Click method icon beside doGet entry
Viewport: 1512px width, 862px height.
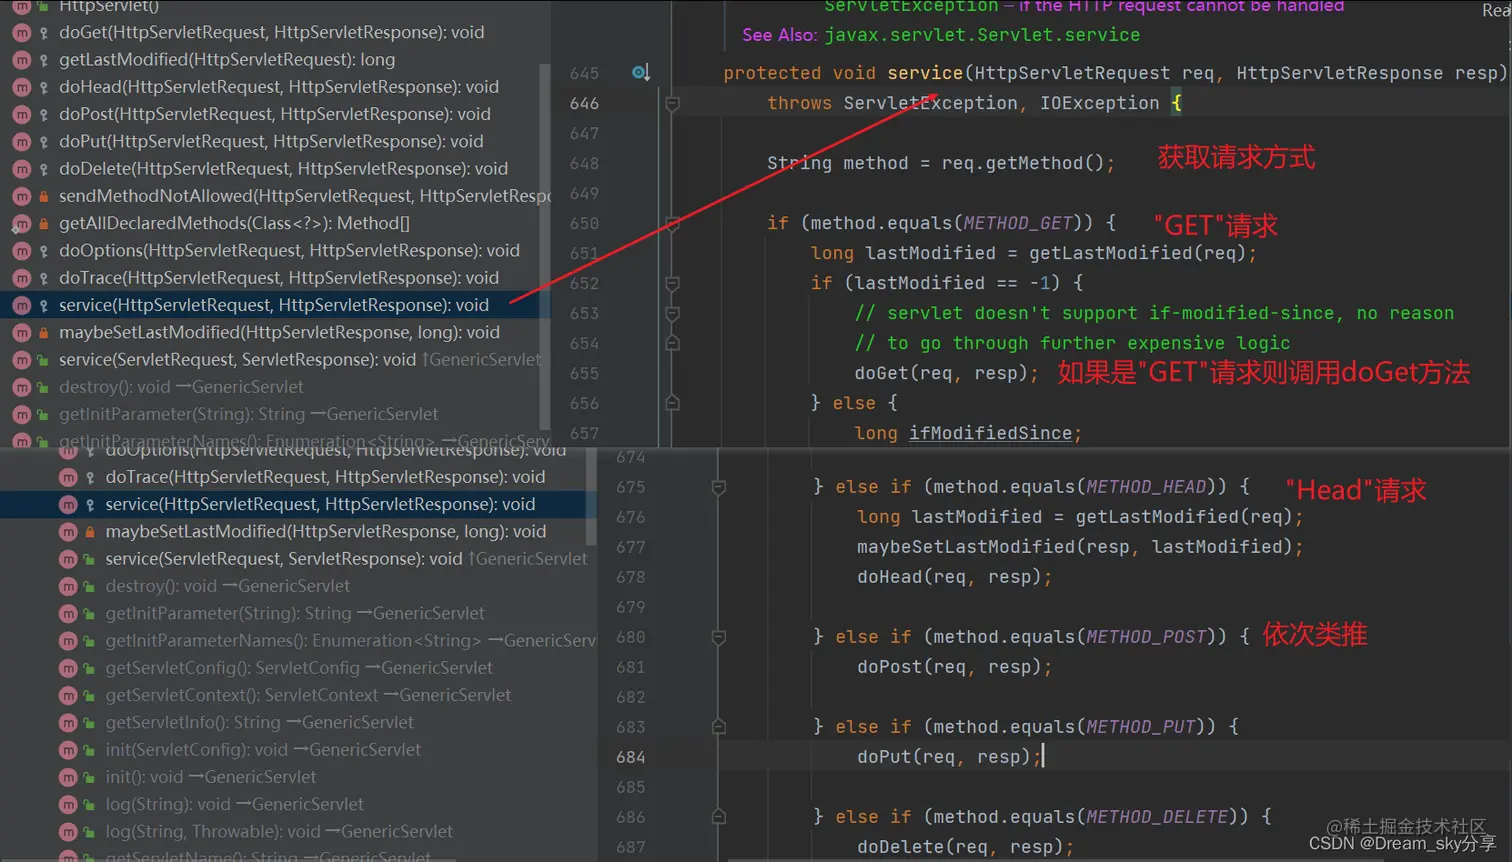(21, 32)
